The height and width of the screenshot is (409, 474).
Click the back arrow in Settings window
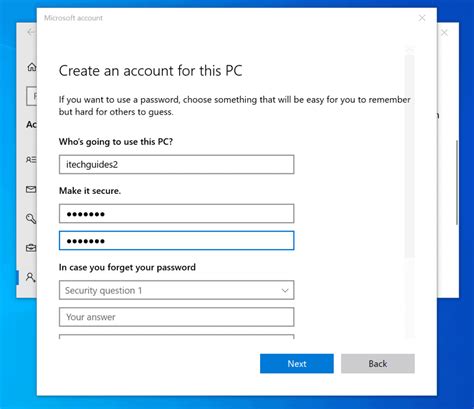31,32
